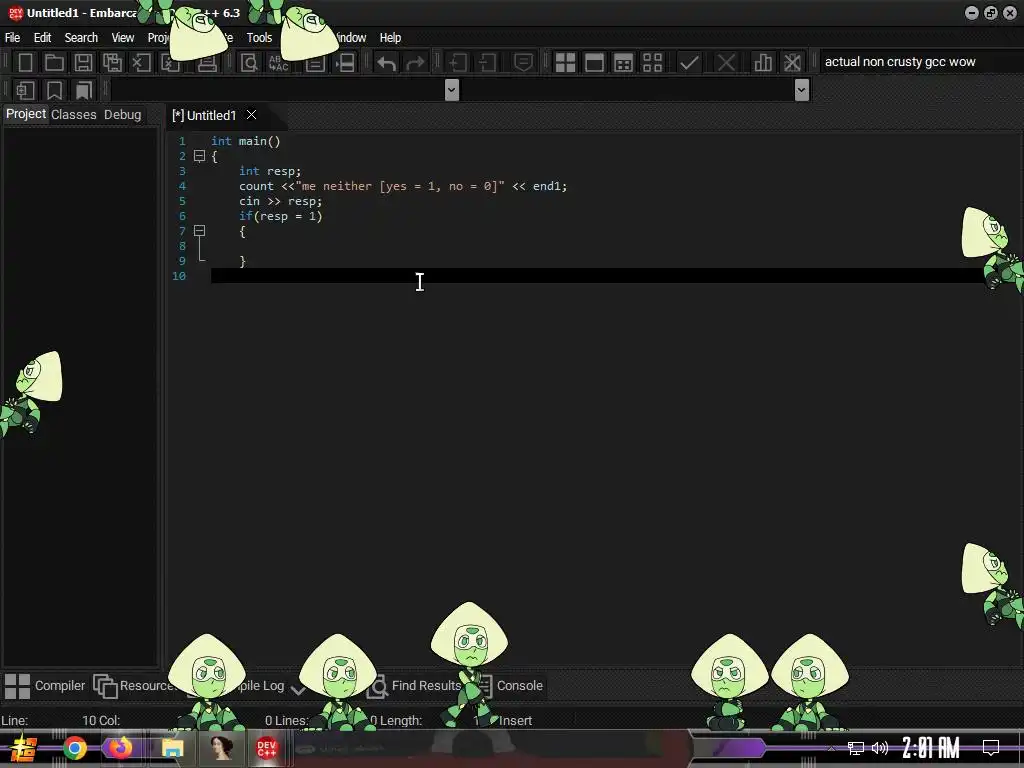This screenshot has width=1024, height=768.
Task: Open the View menu
Action: point(123,38)
